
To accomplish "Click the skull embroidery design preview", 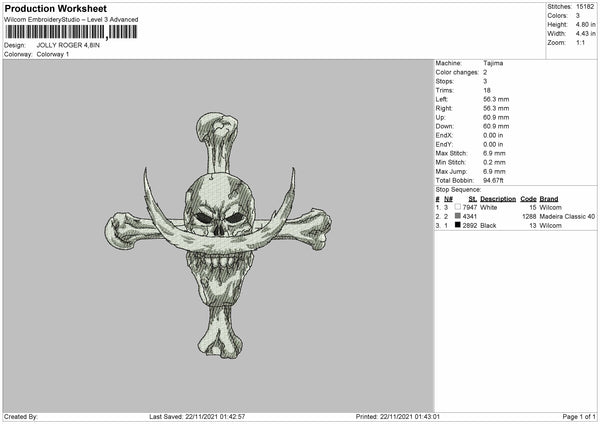I will pyautogui.click(x=218, y=236).
